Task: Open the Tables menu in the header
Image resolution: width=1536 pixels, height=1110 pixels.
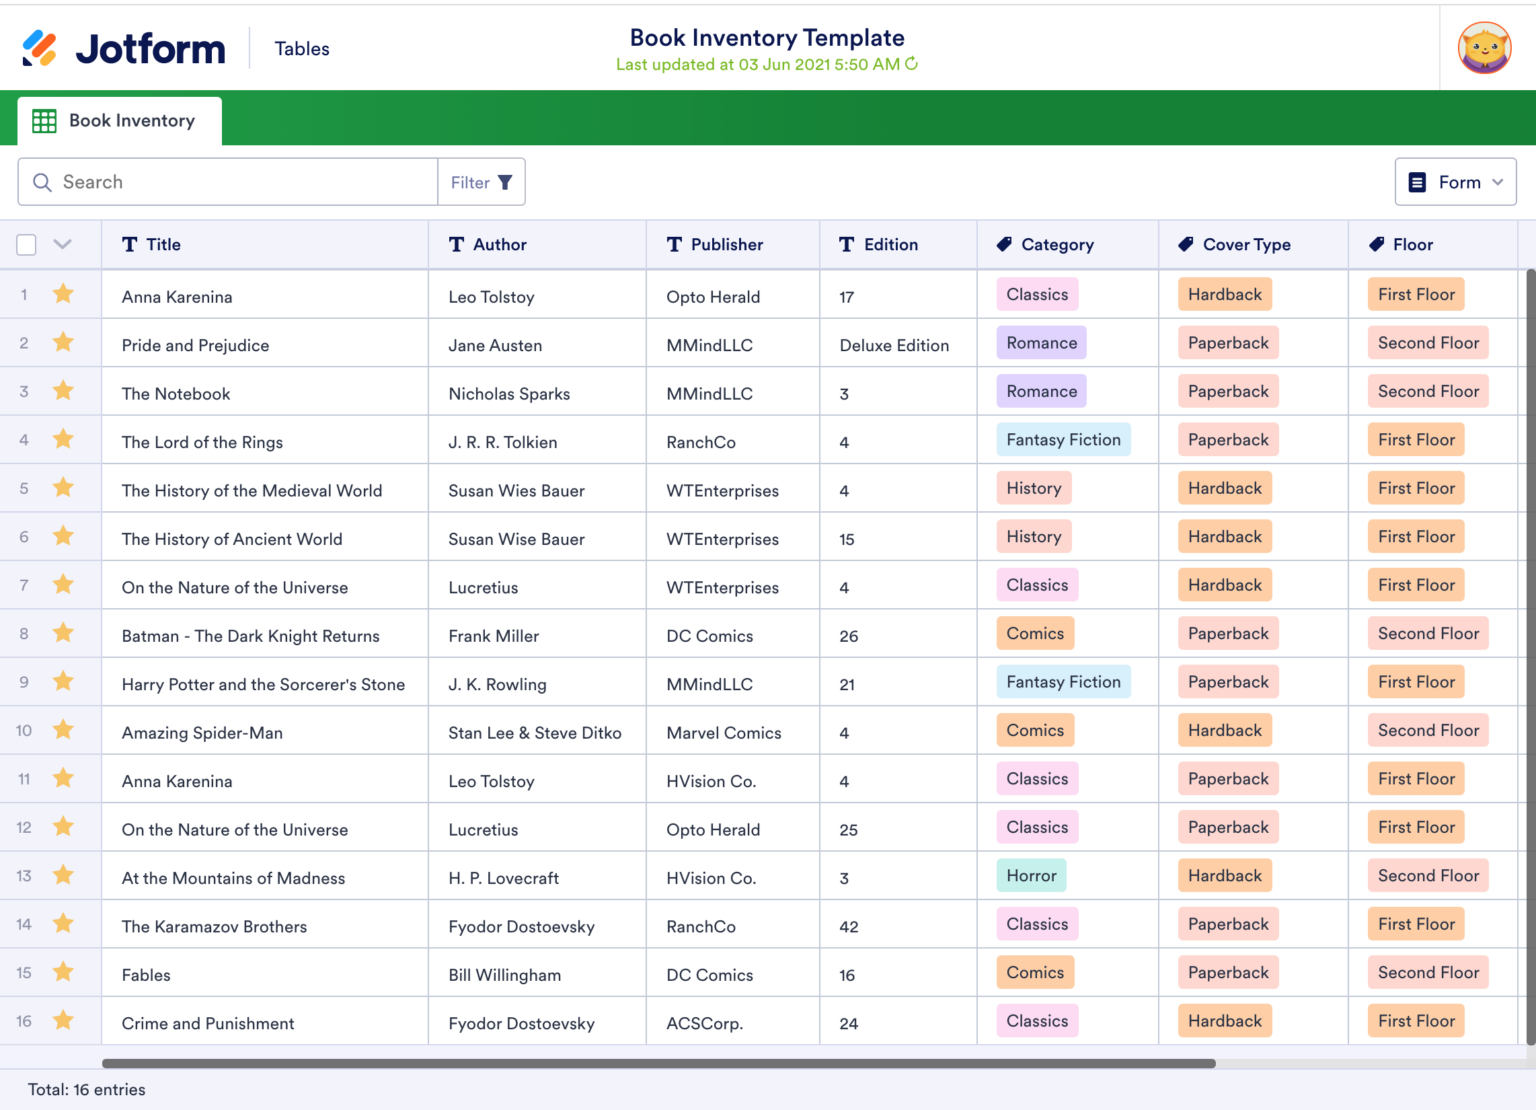Action: (302, 49)
